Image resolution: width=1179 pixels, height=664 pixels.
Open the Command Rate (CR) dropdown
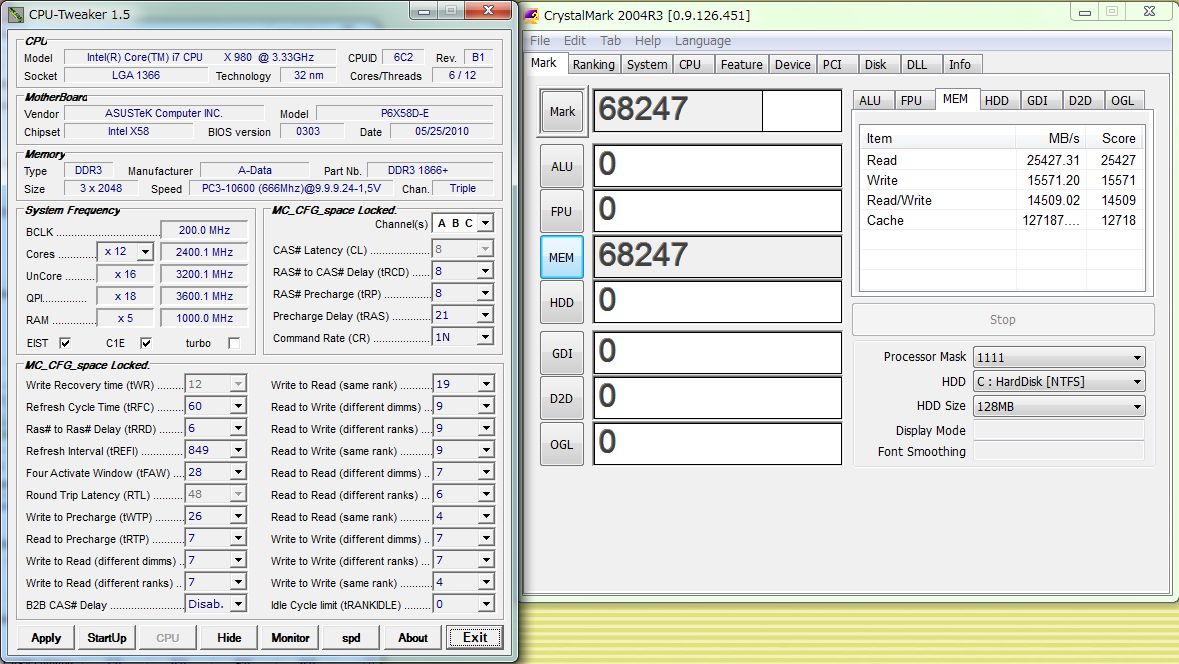[485, 337]
